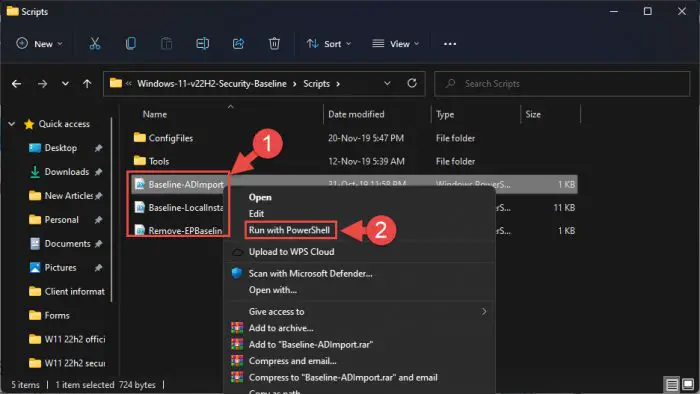Image resolution: width=700 pixels, height=394 pixels.
Task: Click the '11 KB' size cell
Action: pyautogui.click(x=564, y=207)
